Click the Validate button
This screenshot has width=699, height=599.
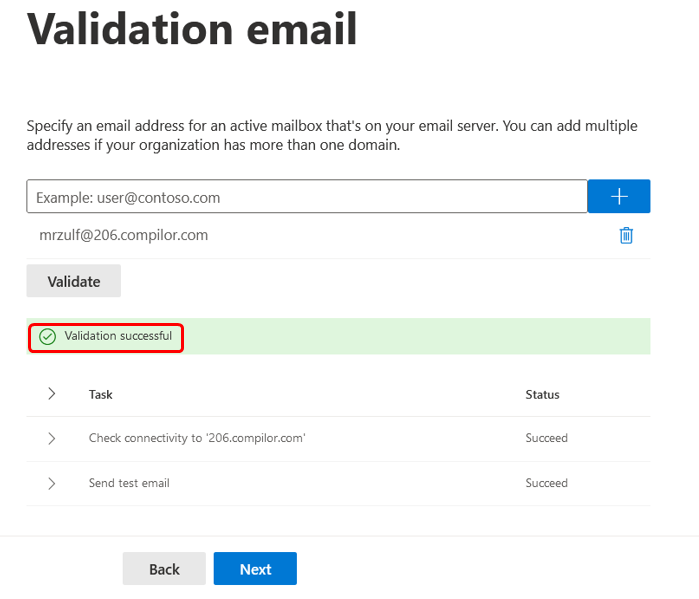74,281
